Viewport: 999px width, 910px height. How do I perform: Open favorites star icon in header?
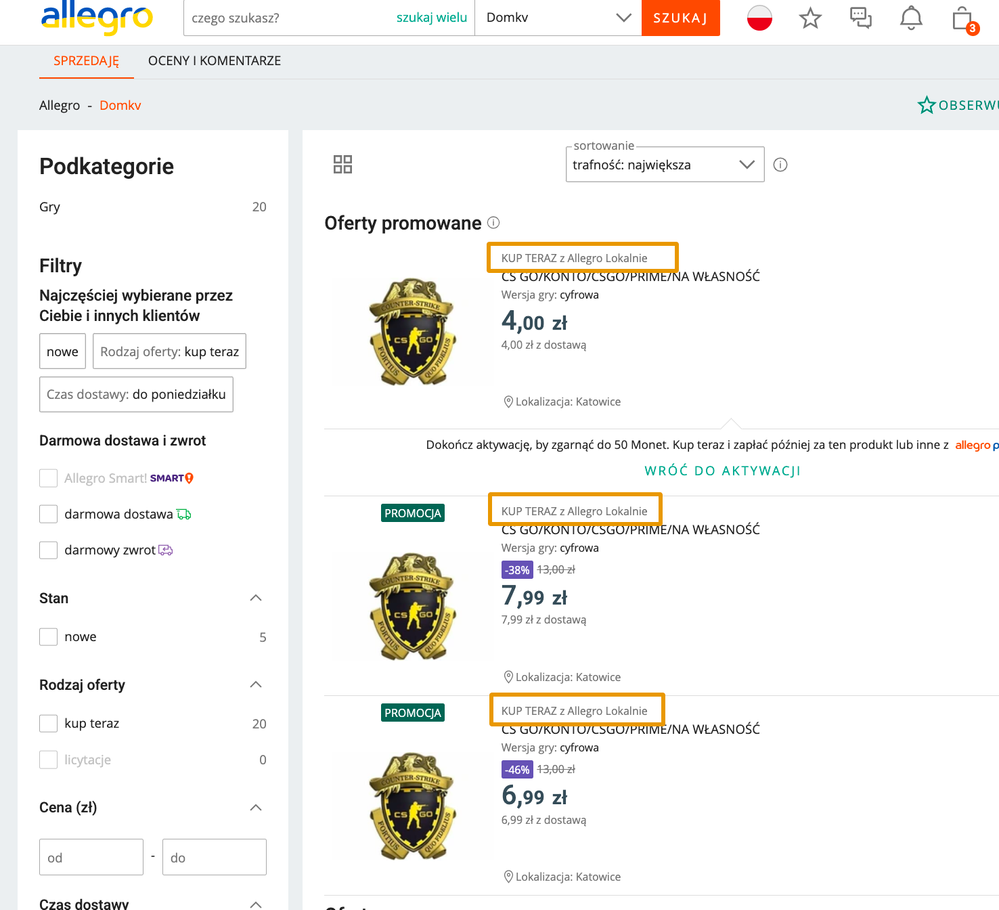coord(810,18)
